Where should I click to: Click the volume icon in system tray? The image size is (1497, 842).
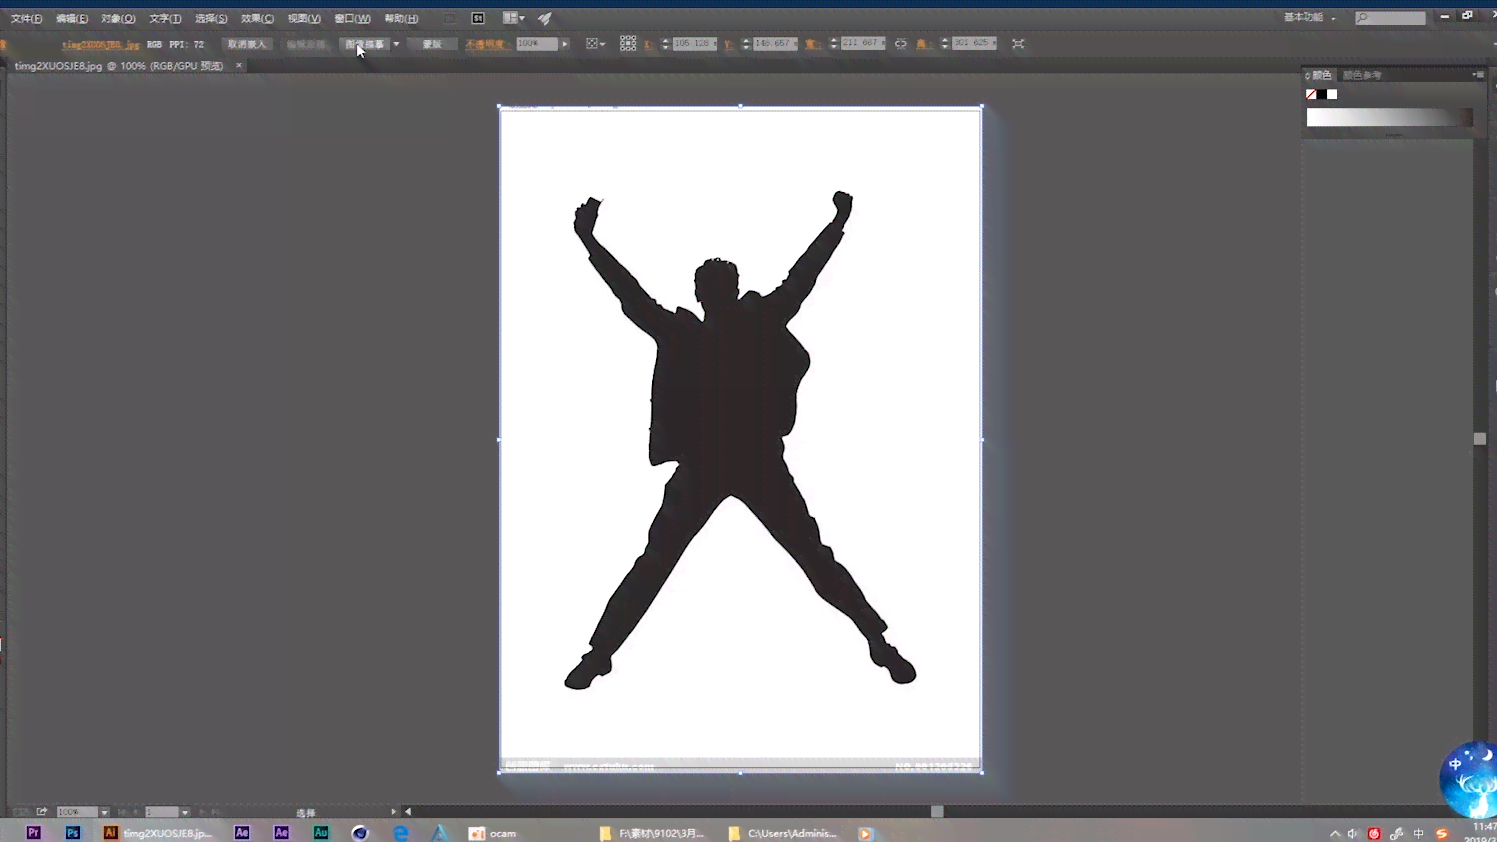[x=1353, y=834]
